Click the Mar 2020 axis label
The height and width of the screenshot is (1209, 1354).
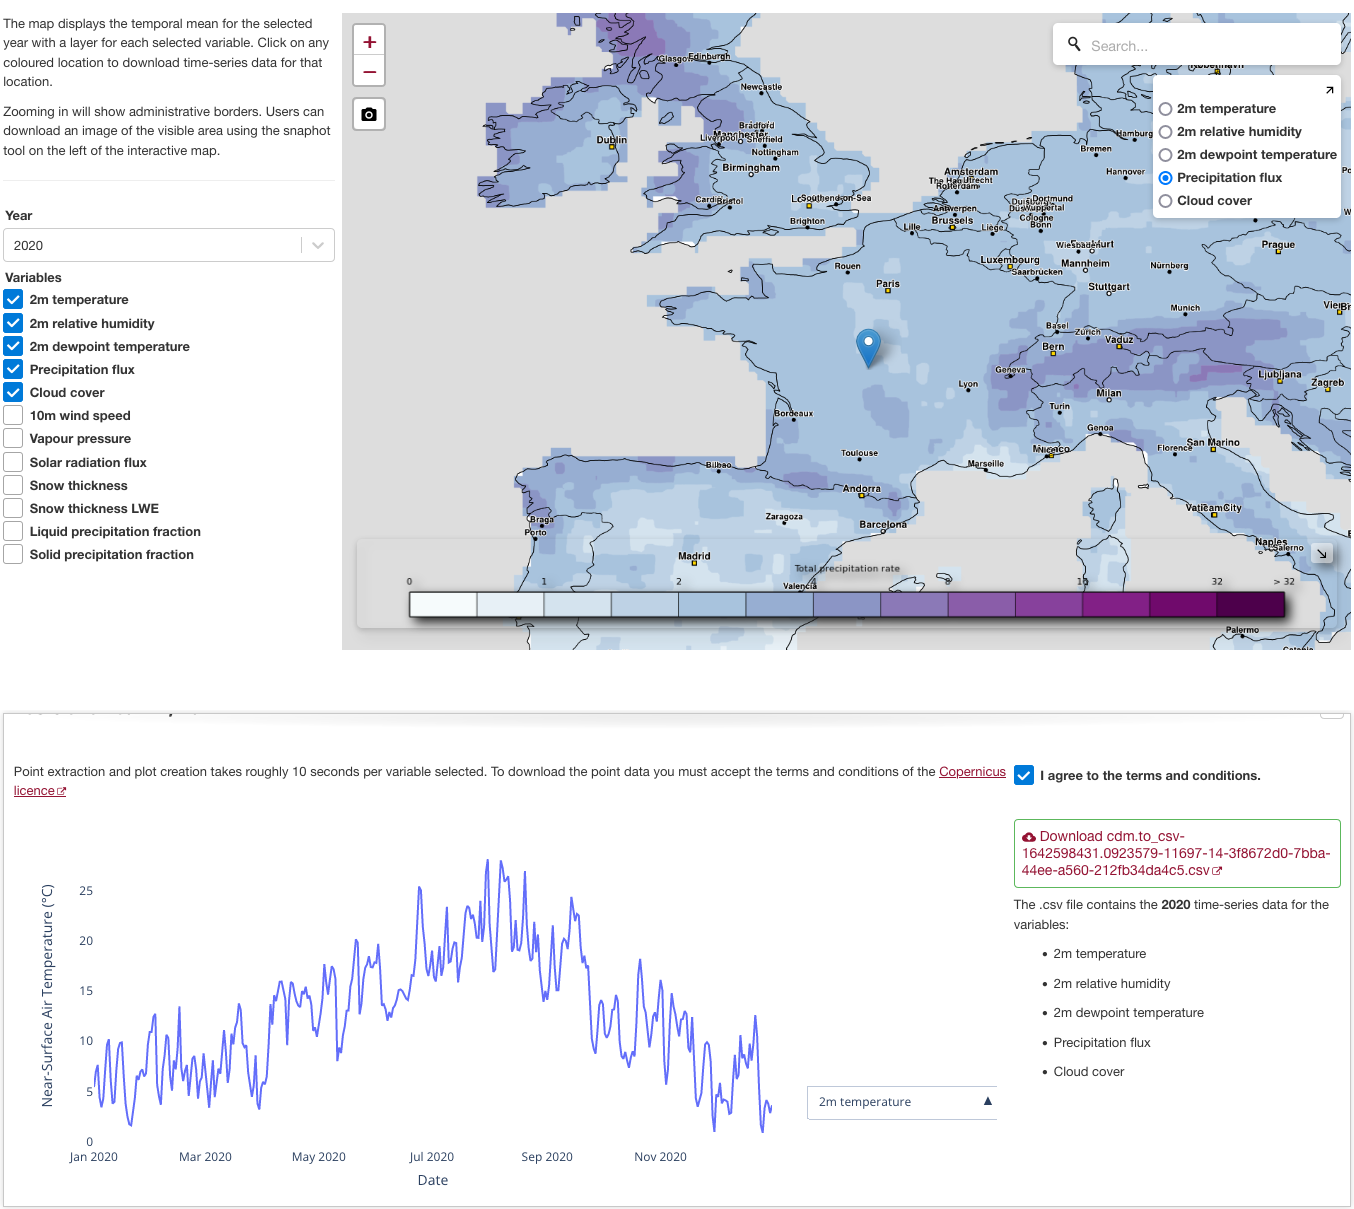point(205,1157)
